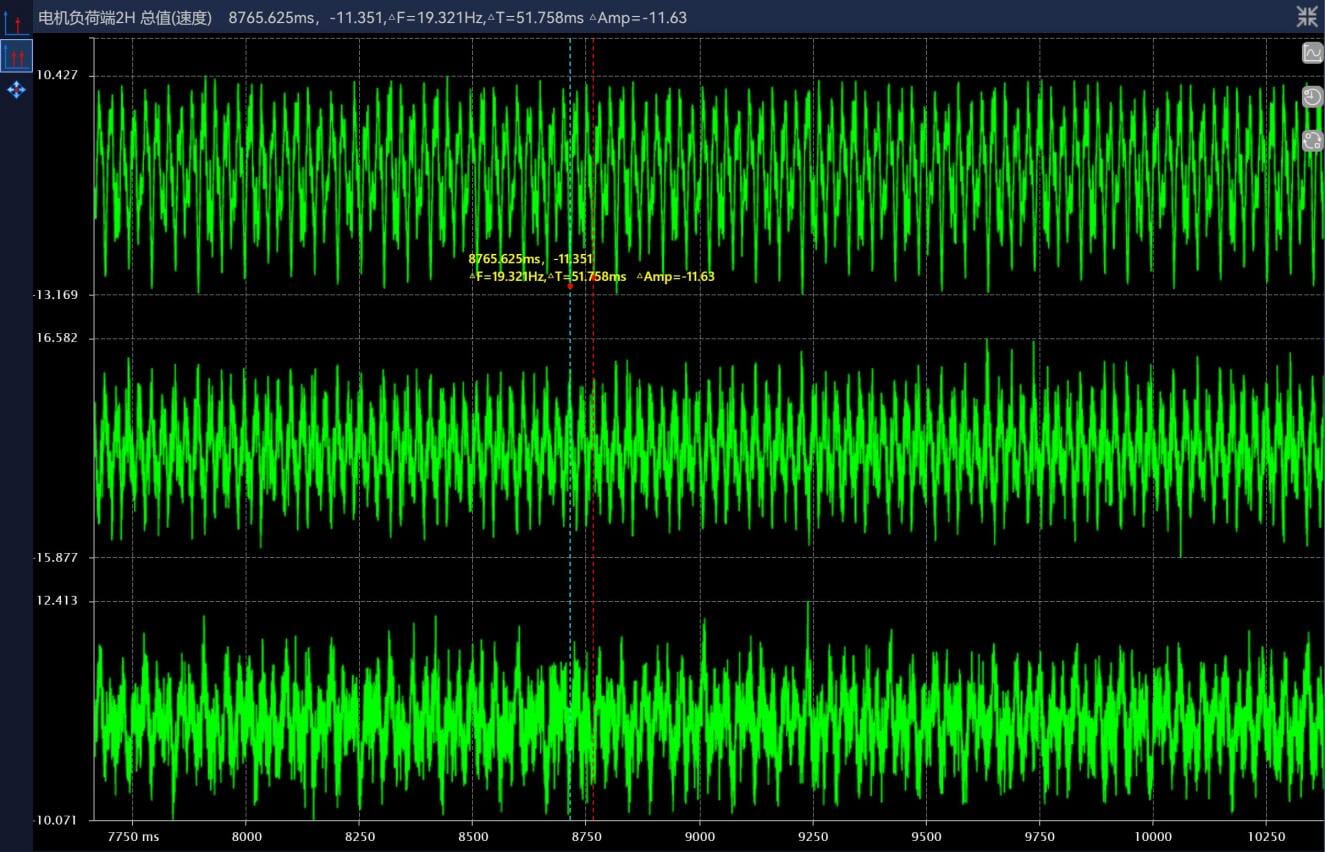Open the waveform chart display icon
This screenshot has width=1325, height=852.
(1312, 53)
